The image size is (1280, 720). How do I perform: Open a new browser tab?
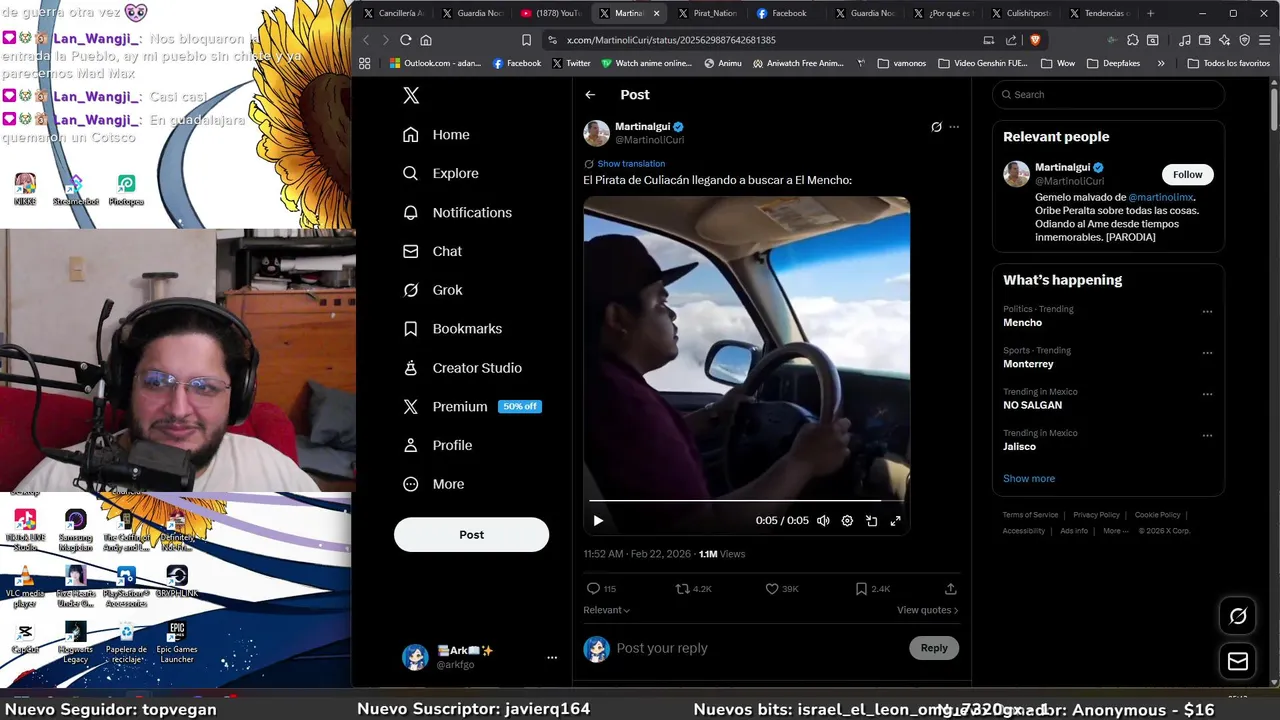[1150, 13]
